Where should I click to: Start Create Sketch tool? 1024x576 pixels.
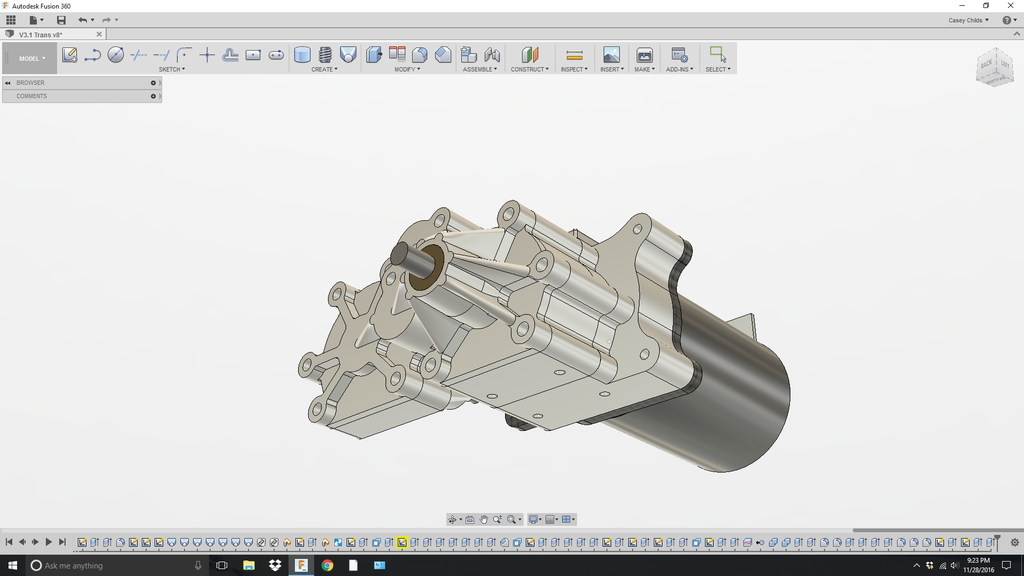[70, 55]
